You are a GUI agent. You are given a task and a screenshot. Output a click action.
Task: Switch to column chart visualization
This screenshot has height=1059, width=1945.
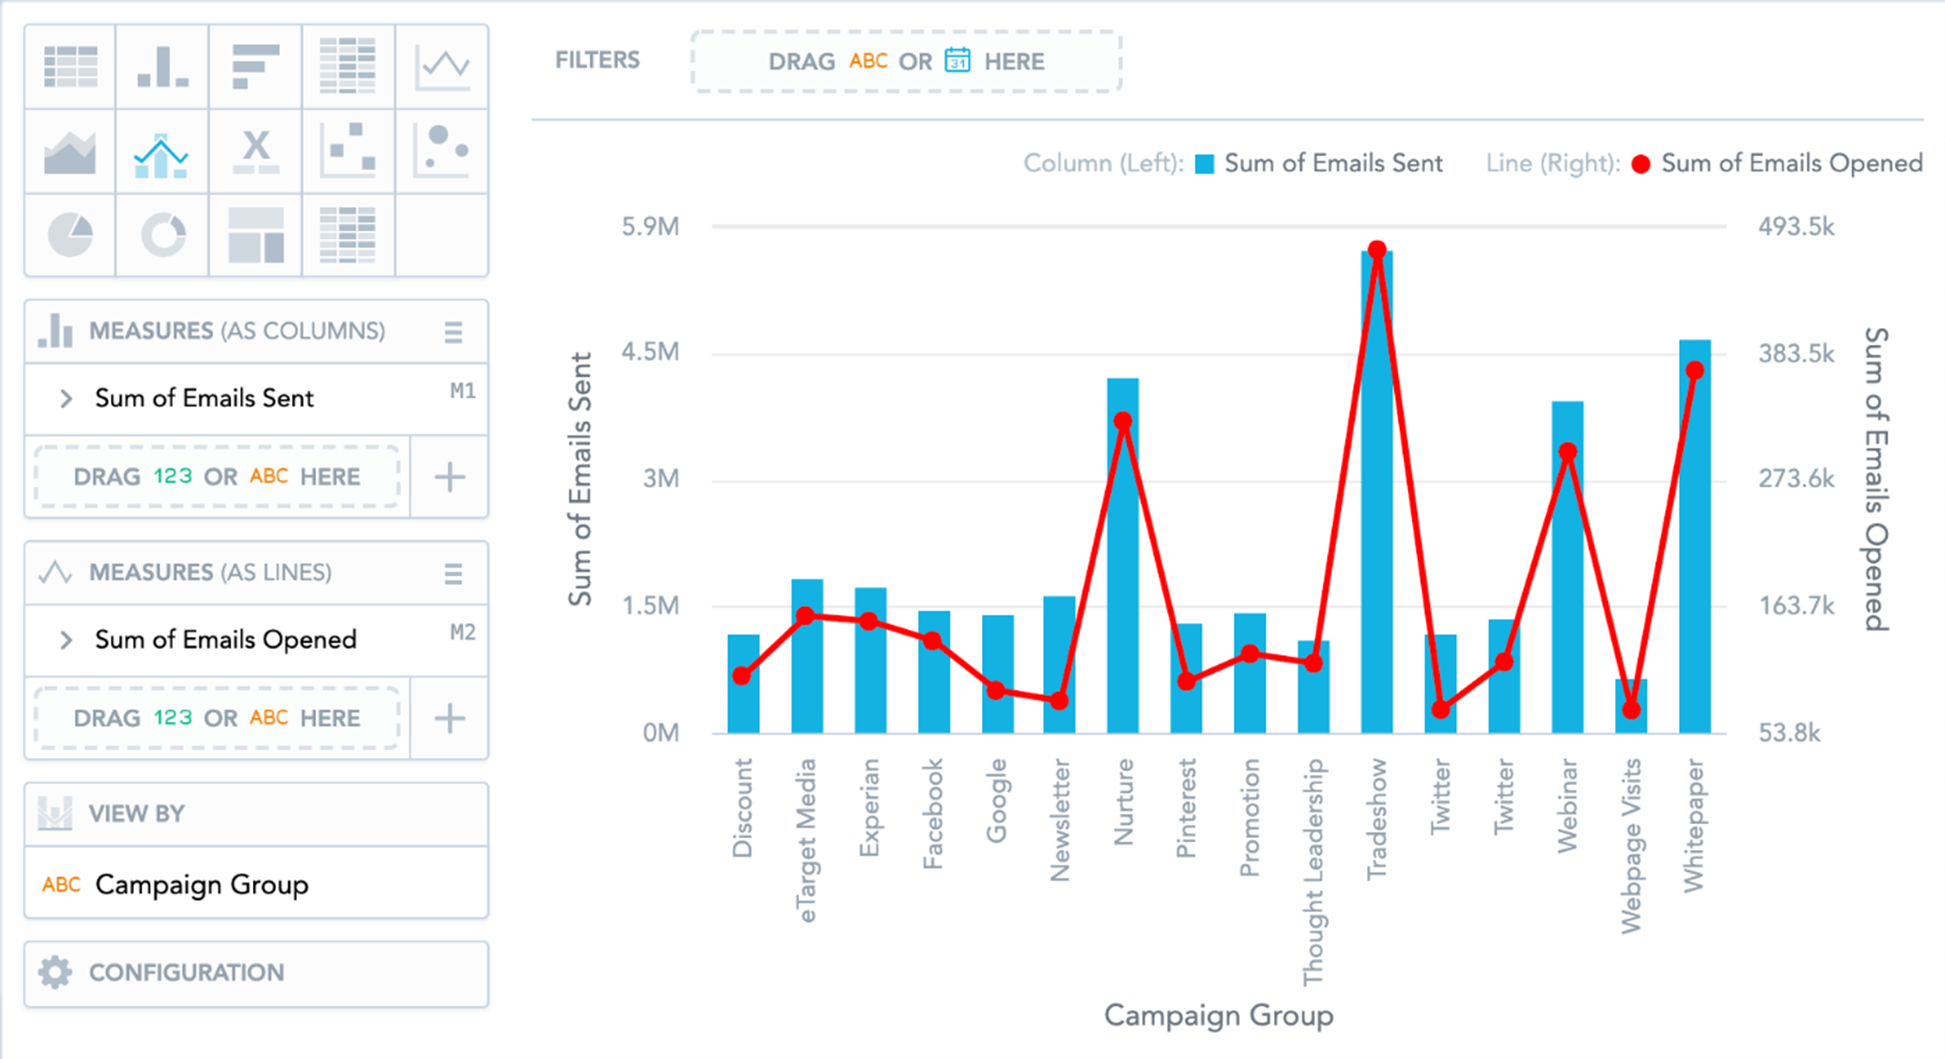point(162,67)
